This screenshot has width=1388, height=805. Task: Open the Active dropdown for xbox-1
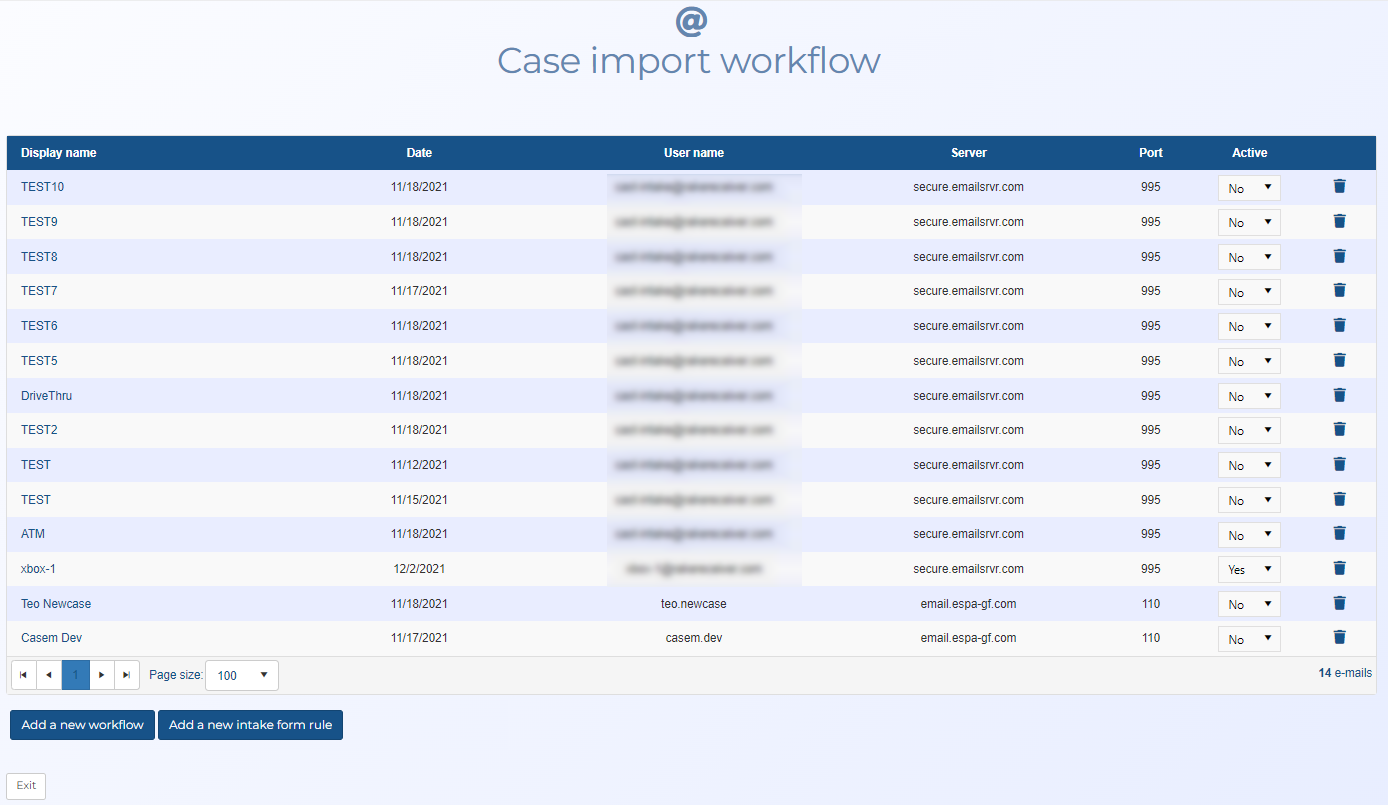pos(1248,570)
